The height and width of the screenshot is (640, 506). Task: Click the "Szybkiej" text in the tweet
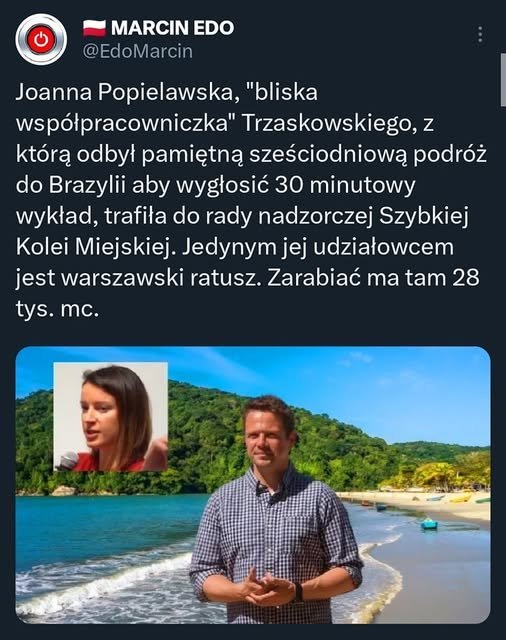click(x=424, y=216)
